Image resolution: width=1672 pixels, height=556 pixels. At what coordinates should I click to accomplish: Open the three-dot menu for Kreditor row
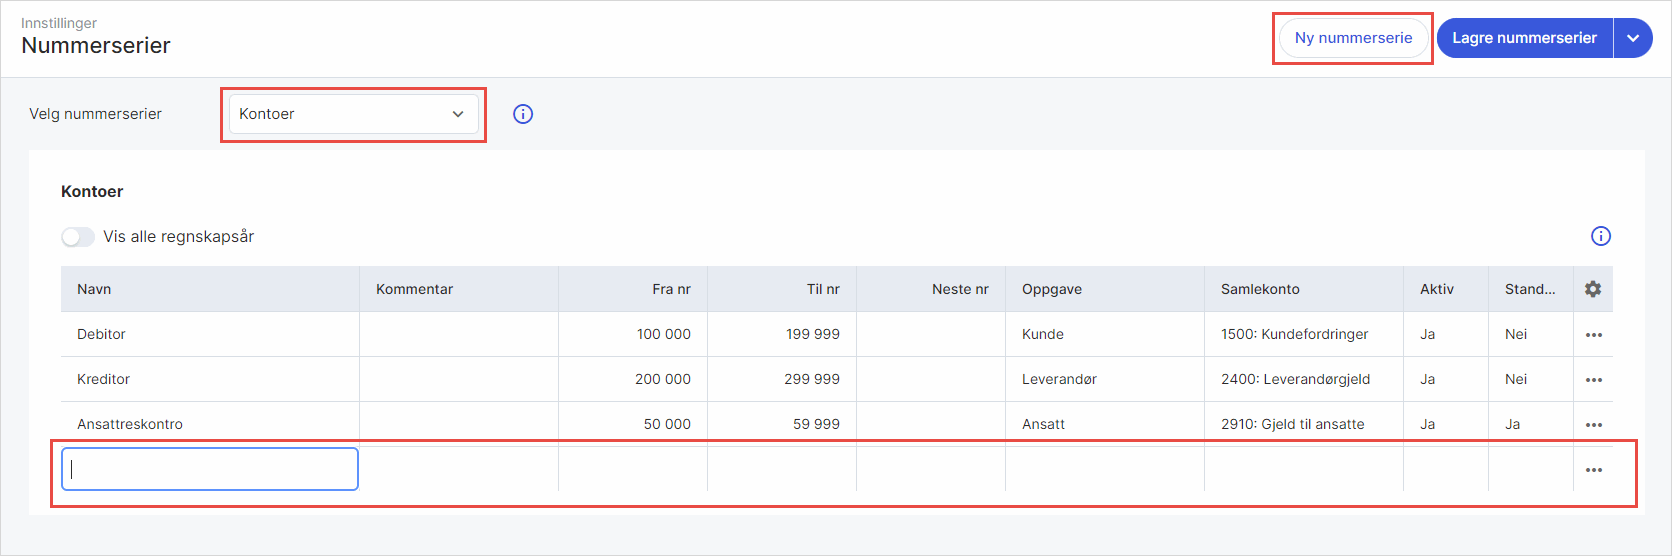pyautogui.click(x=1594, y=380)
